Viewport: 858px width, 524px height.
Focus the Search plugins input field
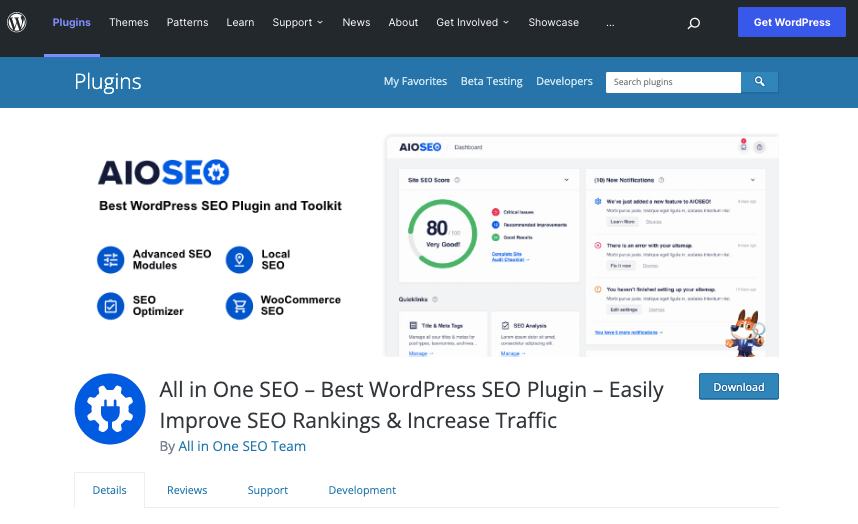(674, 82)
